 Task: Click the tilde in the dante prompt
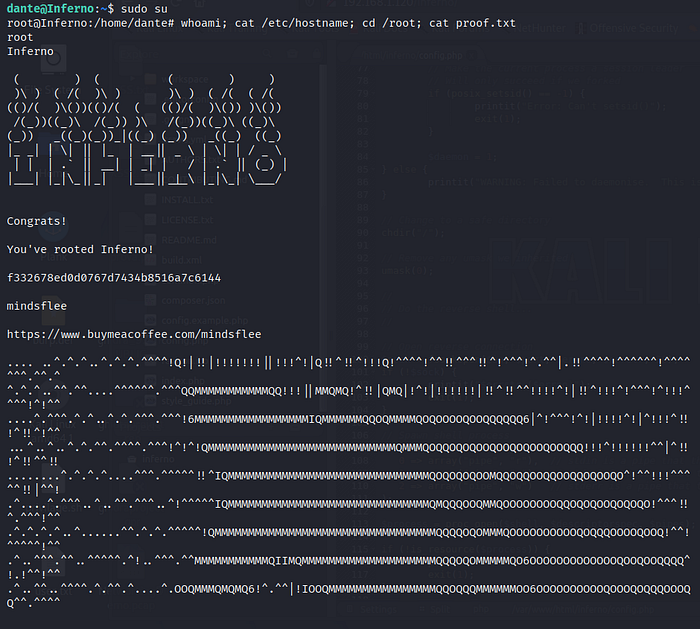point(110,8)
